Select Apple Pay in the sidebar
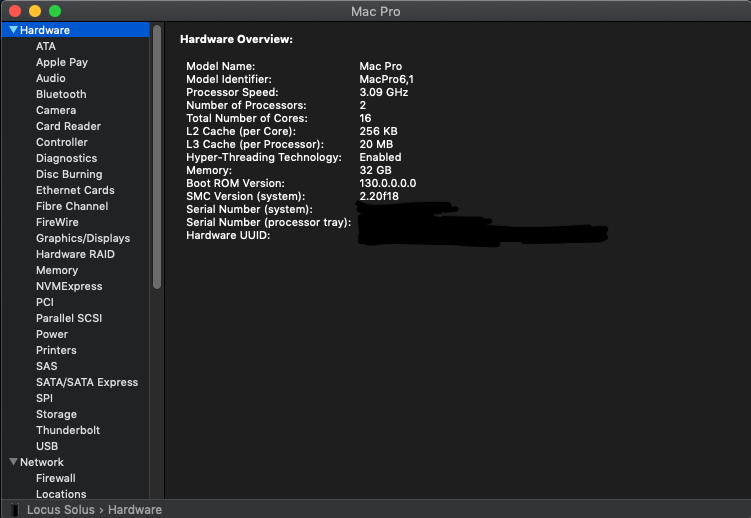The width and height of the screenshot is (751, 518). point(62,62)
